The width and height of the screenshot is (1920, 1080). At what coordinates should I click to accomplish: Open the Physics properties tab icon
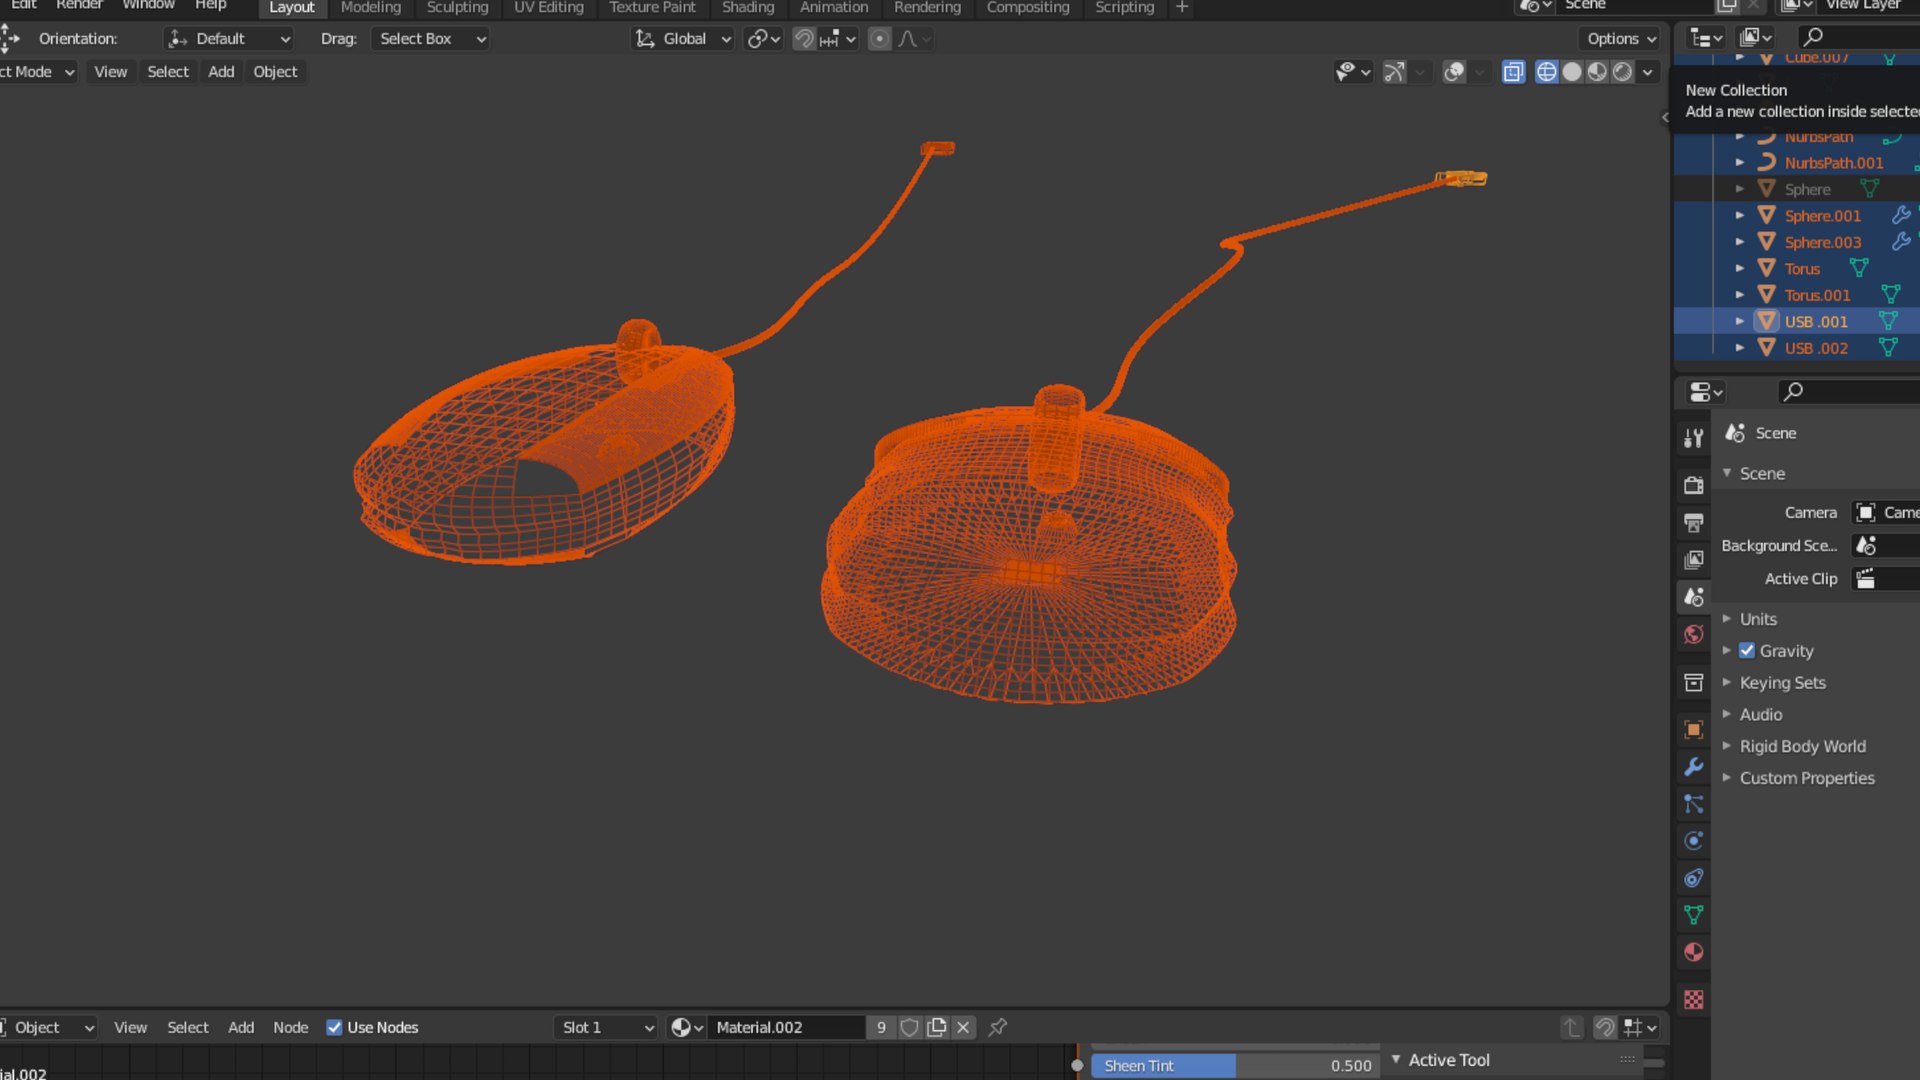tap(1693, 841)
